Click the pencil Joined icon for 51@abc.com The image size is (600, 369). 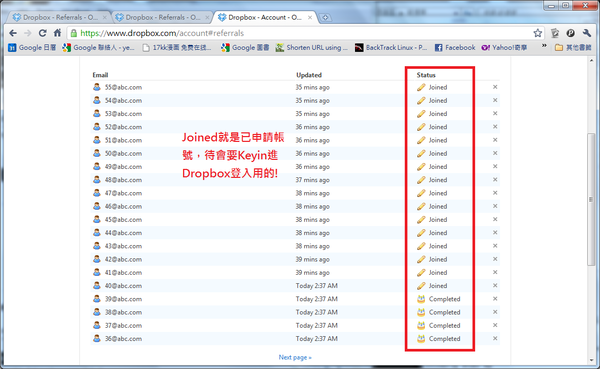421,140
